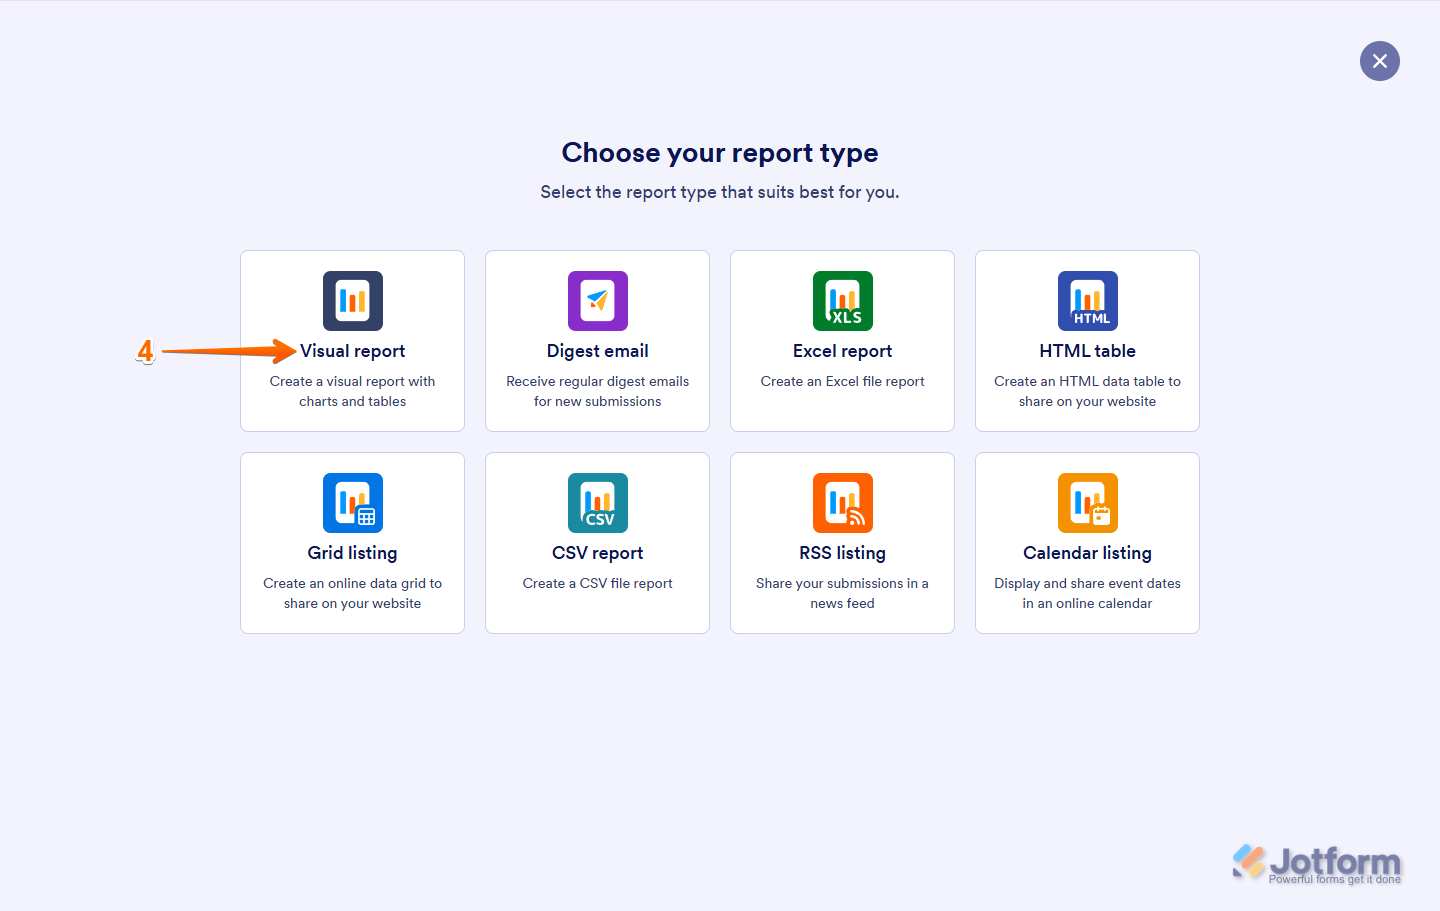Image resolution: width=1440 pixels, height=911 pixels.
Task: Click the Digest email paper plane icon
Action: [597, 300]
